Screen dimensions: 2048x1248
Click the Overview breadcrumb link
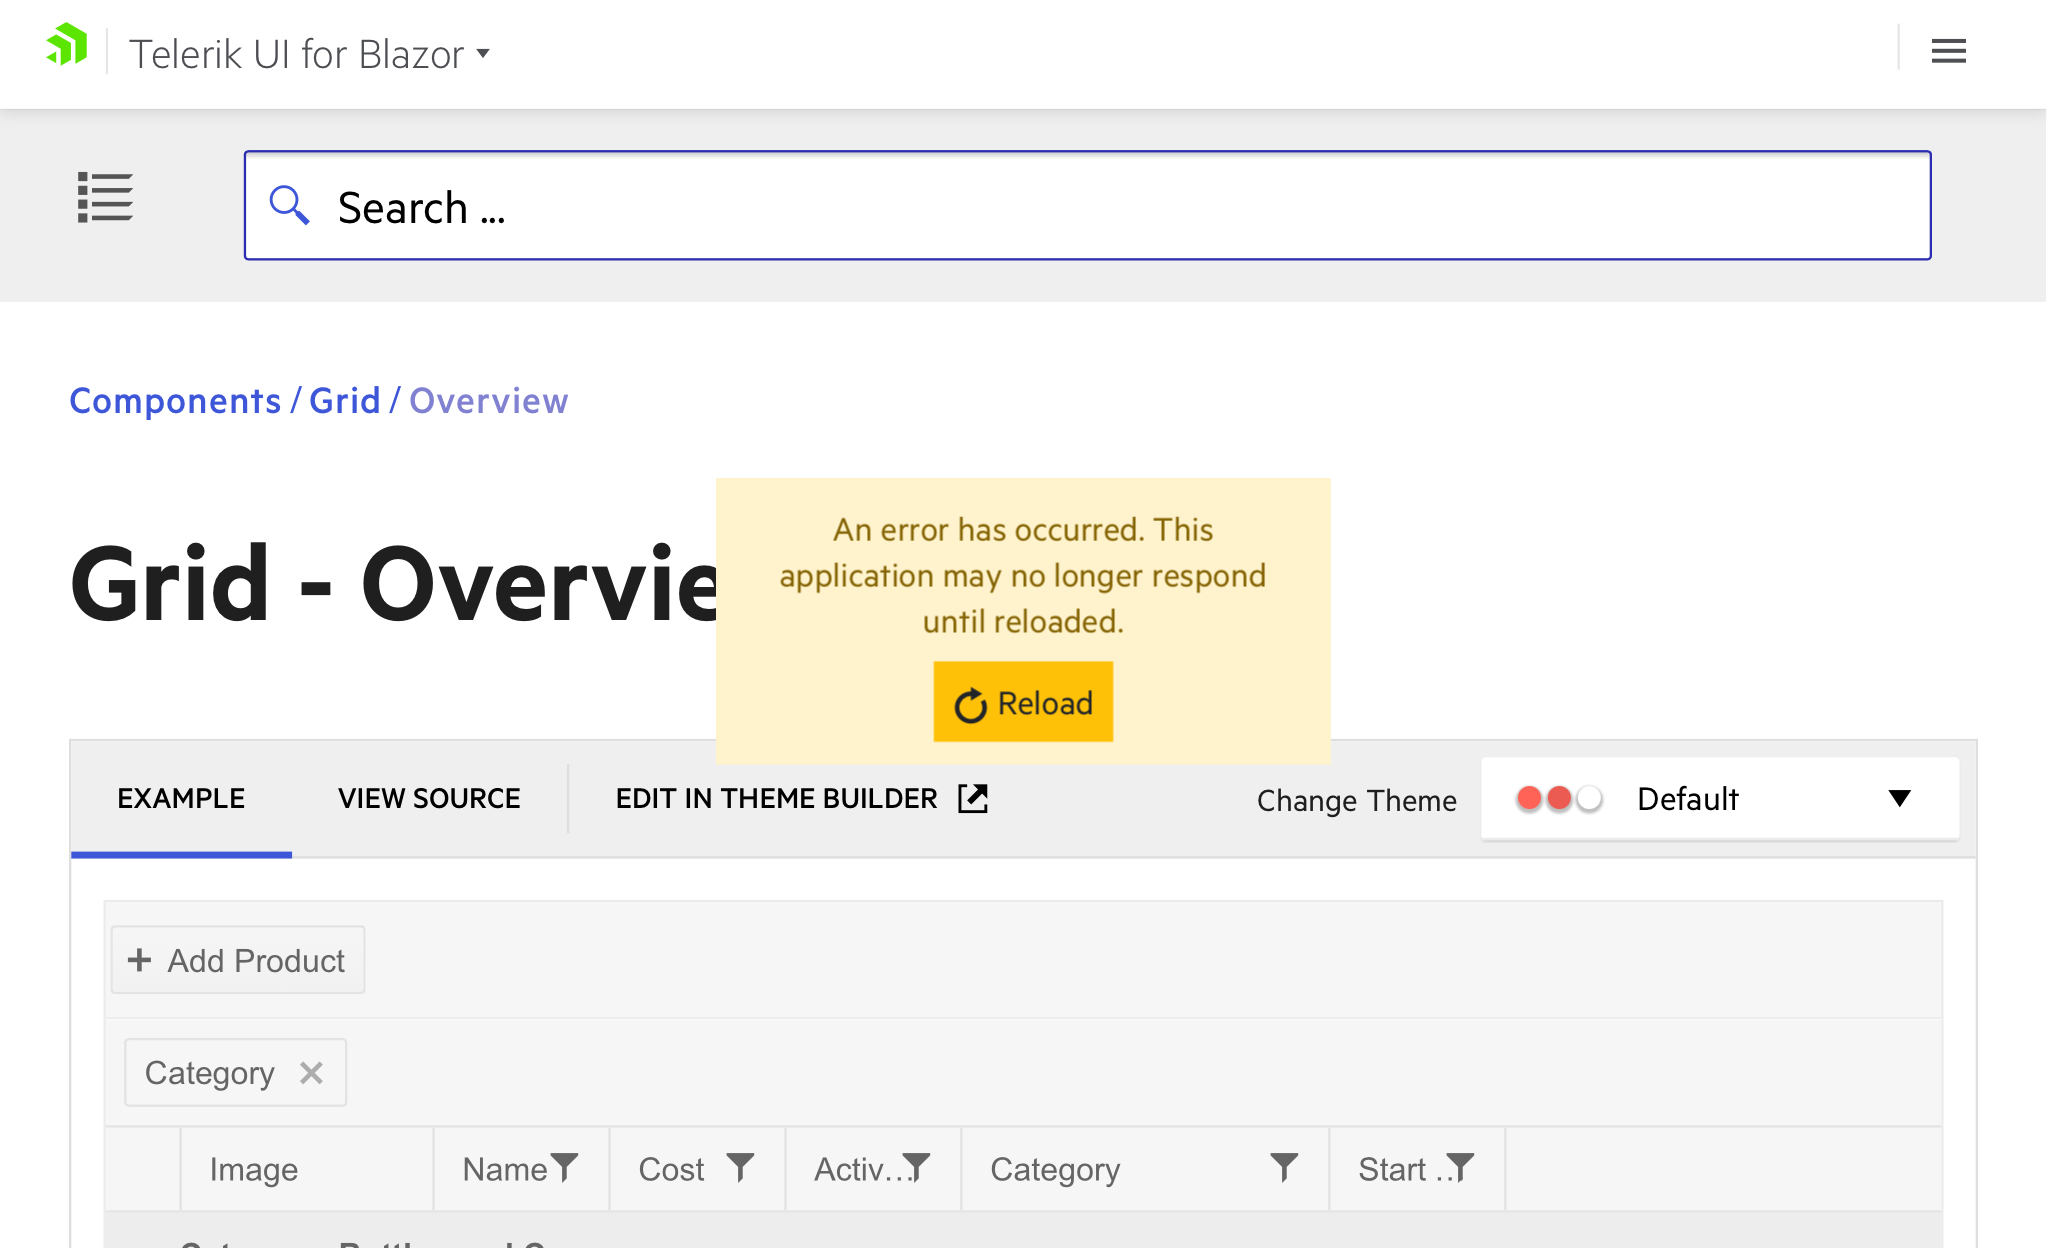point(489,401)
